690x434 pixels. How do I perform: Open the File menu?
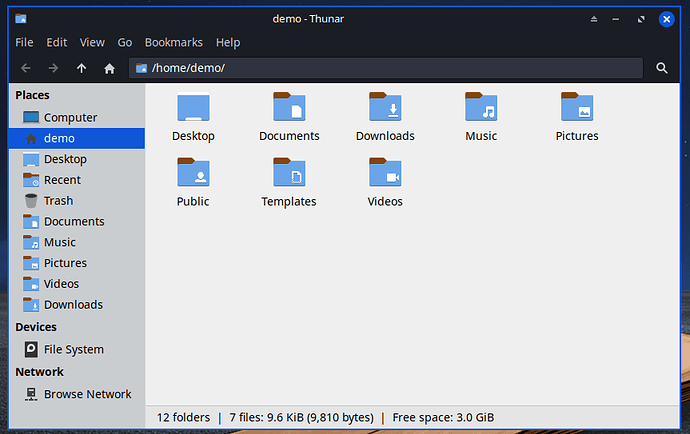tap(24, 42)
